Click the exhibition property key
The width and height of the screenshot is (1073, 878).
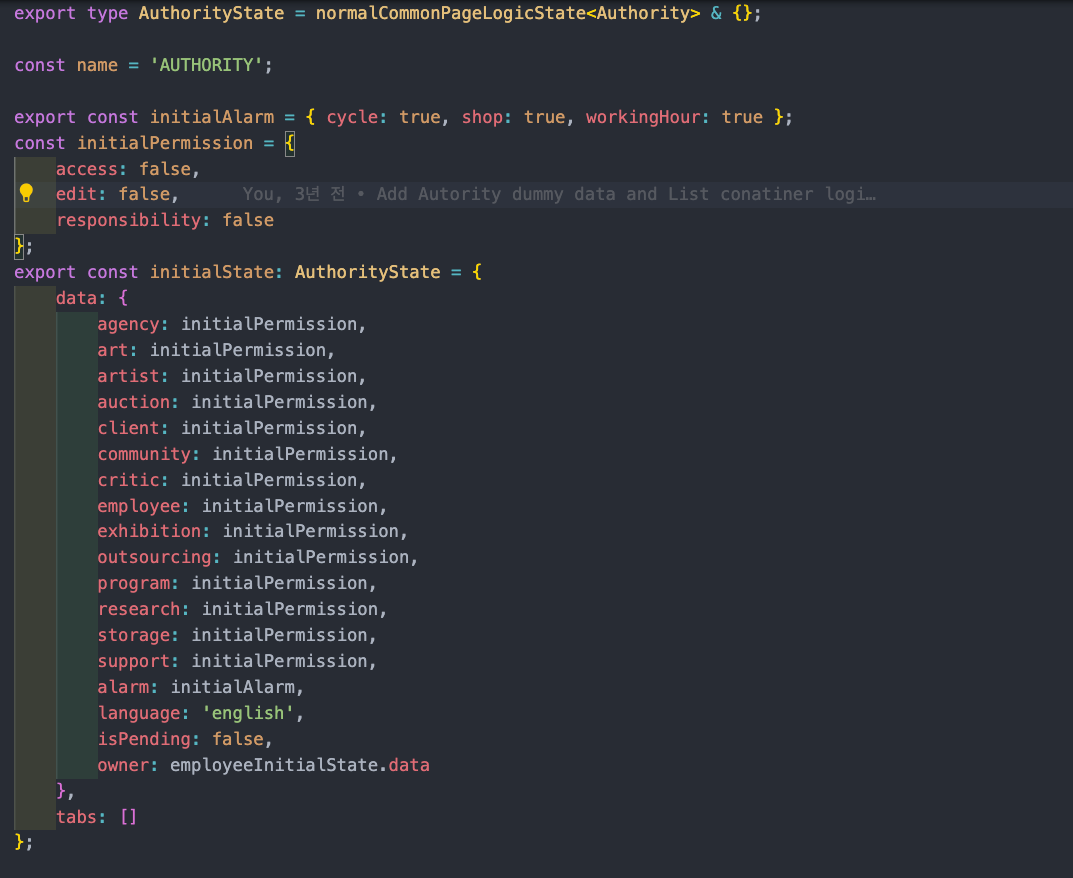[149, 531]
